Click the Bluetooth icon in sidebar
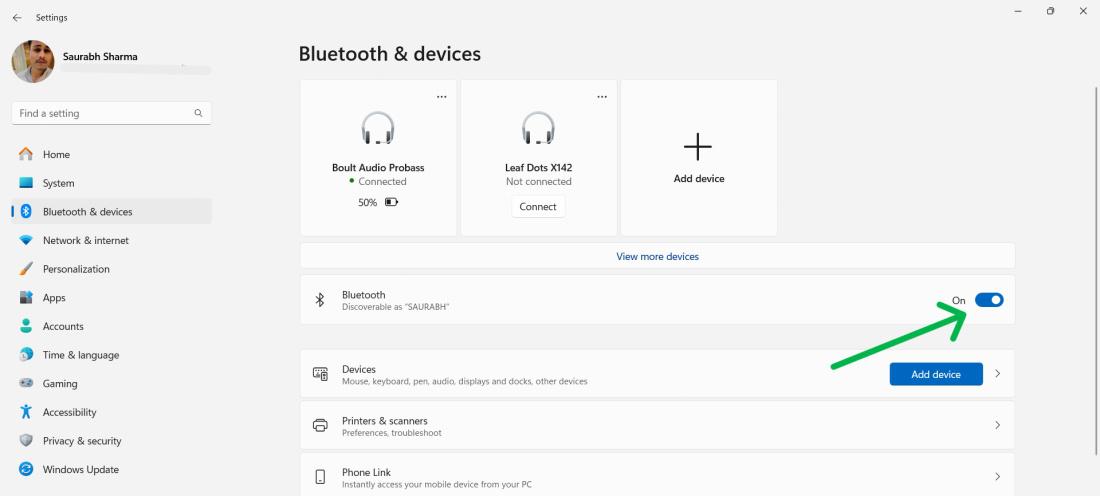1100x496 pixels. [27, 212]
